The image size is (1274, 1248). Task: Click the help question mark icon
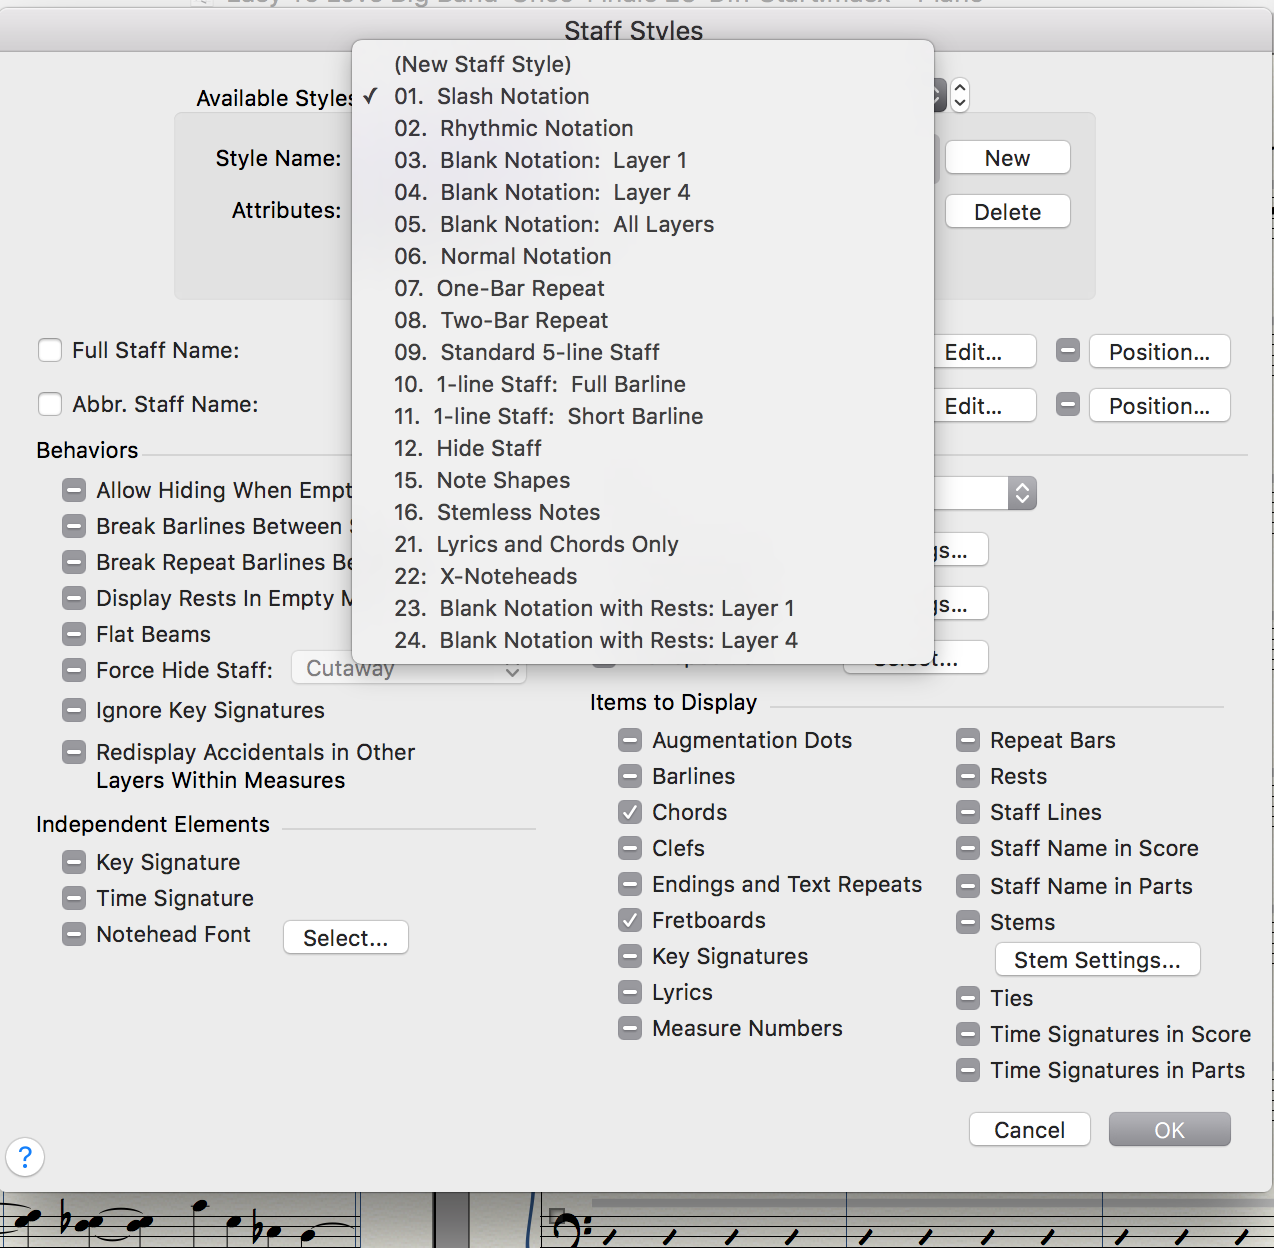click(25, 1157)
